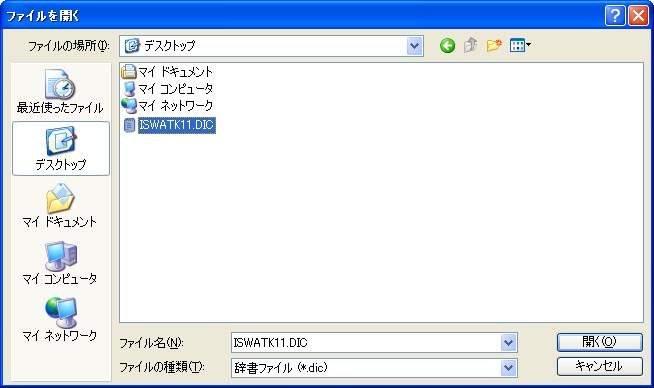Select the ISWATK11.DIC file in the list

click(169, 125)
